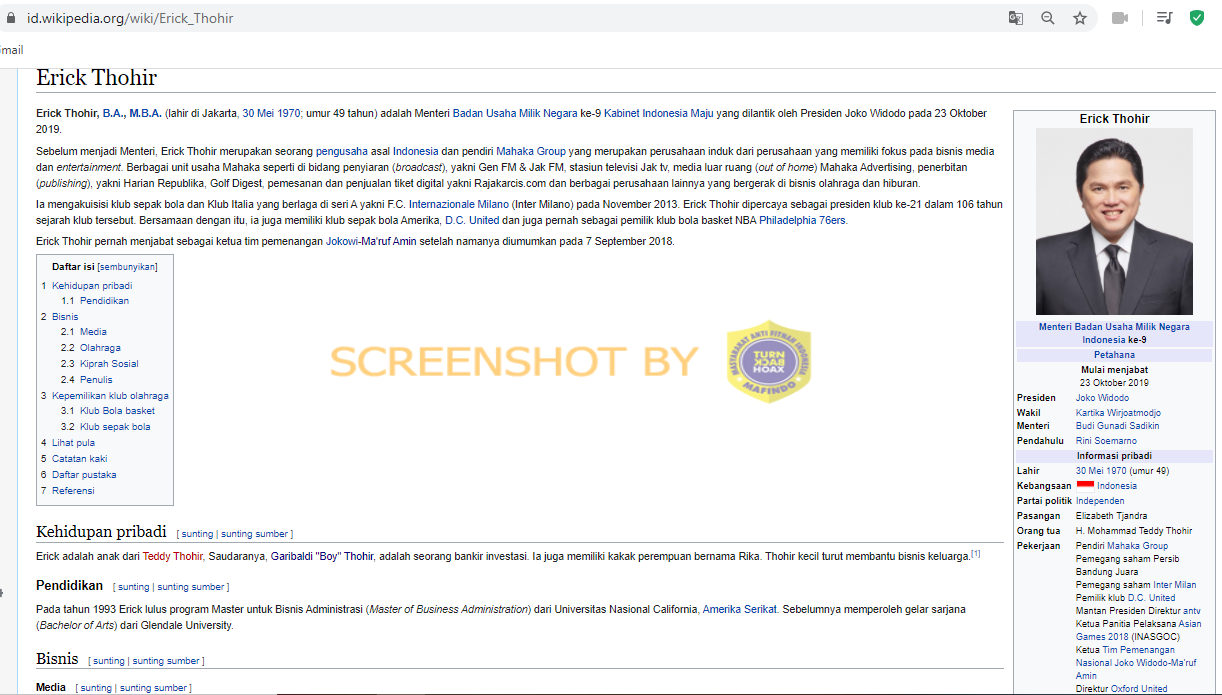The image size is (1222, 695).
Task: Click the zoom magnifier icon in address bar
Action: pos(1048,18)
